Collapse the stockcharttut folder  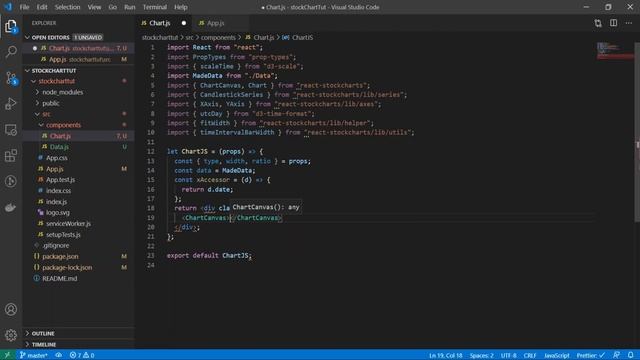coord(34,81)
